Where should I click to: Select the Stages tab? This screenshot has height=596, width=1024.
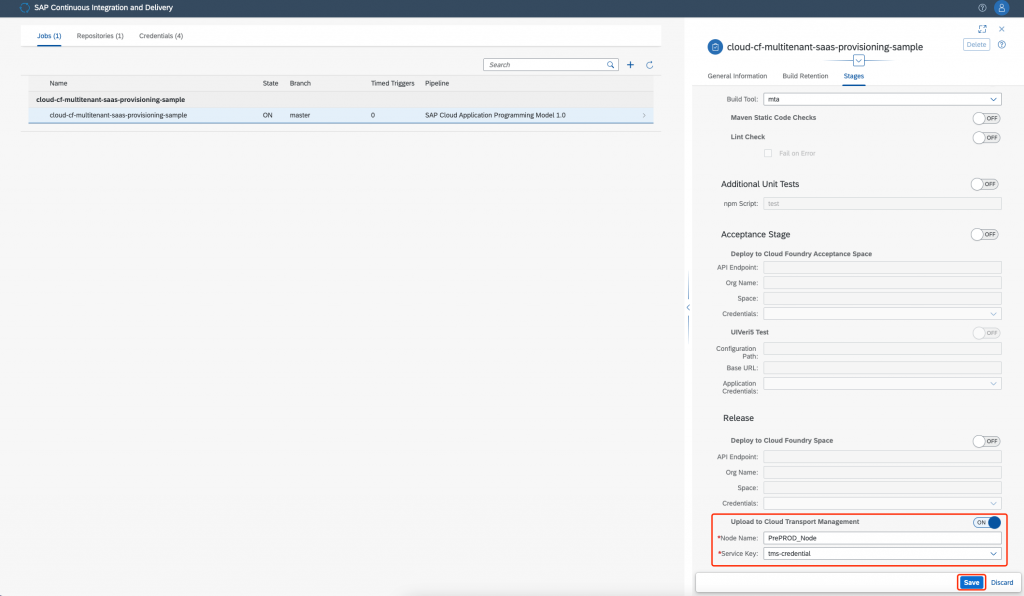coord(854,76)
